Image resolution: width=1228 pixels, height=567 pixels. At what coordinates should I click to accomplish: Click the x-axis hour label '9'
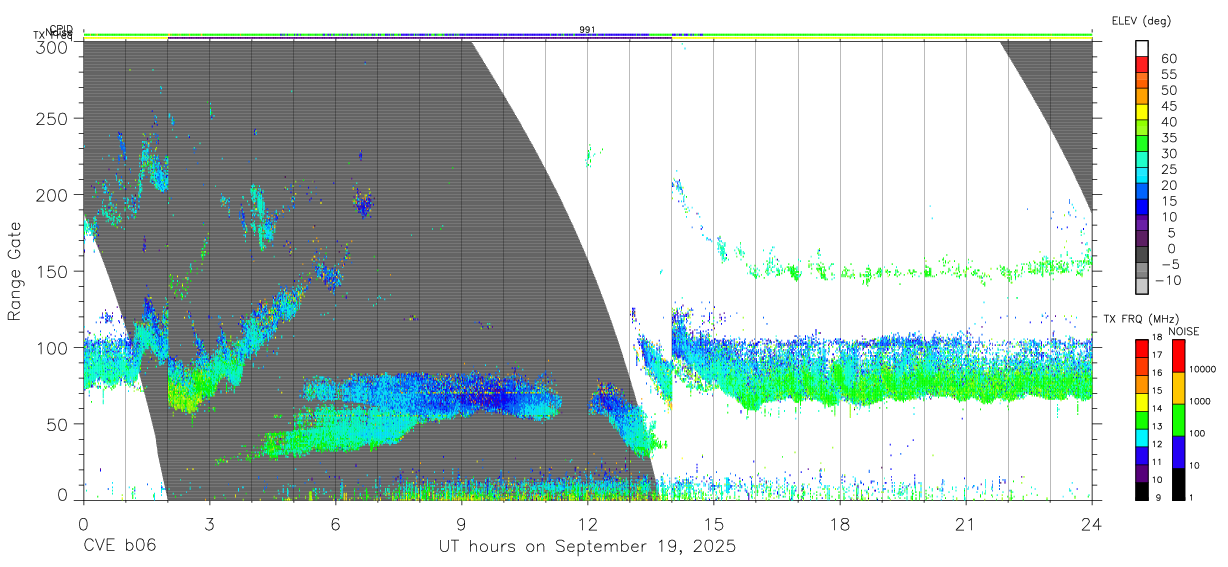tap(461, 524)
